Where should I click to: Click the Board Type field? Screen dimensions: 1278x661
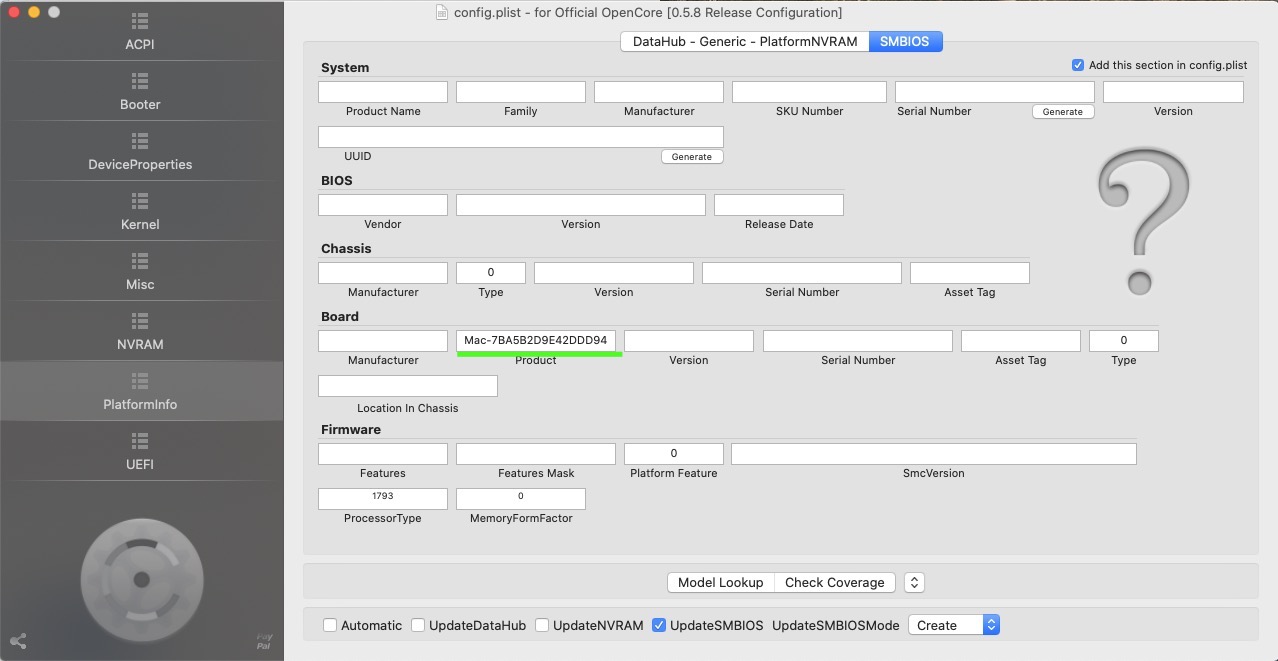(x=1124, y=341)
